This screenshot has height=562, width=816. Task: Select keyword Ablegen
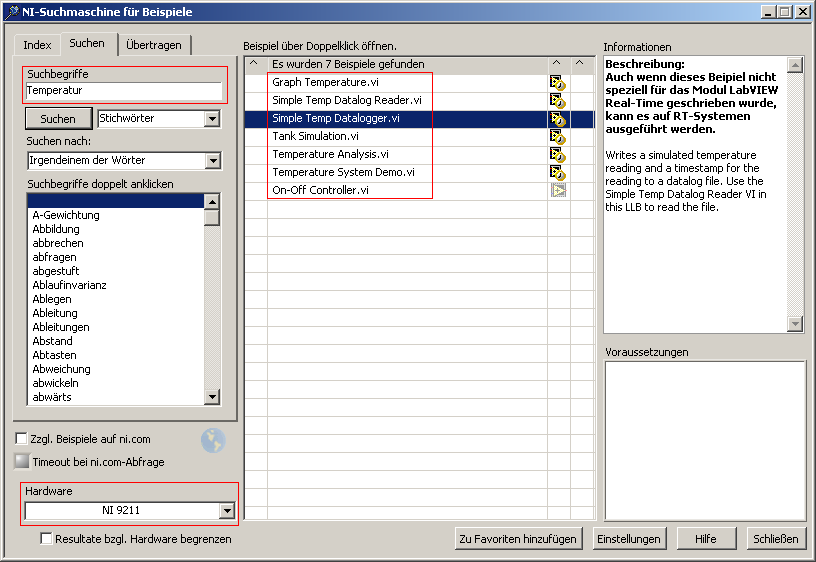52,299
